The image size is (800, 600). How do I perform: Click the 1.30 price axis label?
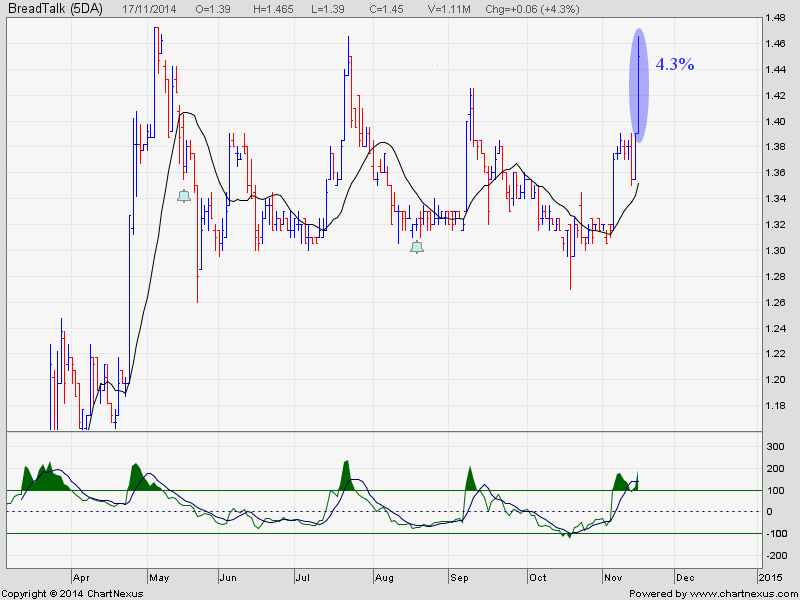[776, 251]
